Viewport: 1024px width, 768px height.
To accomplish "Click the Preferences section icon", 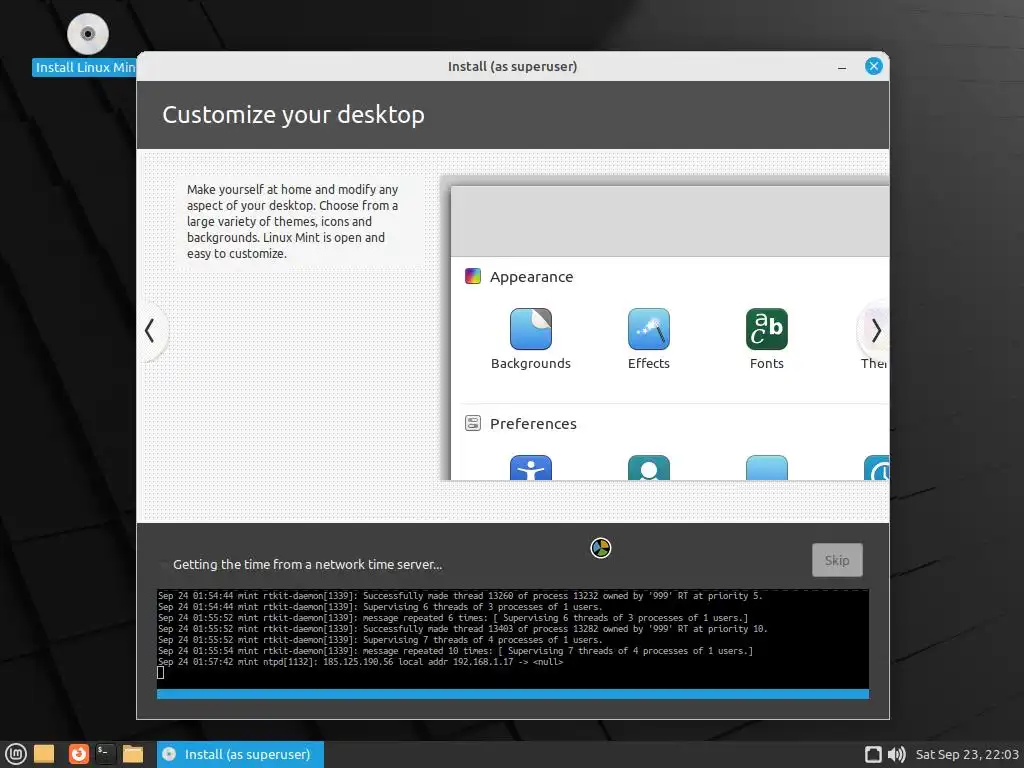I will [473, 423].
